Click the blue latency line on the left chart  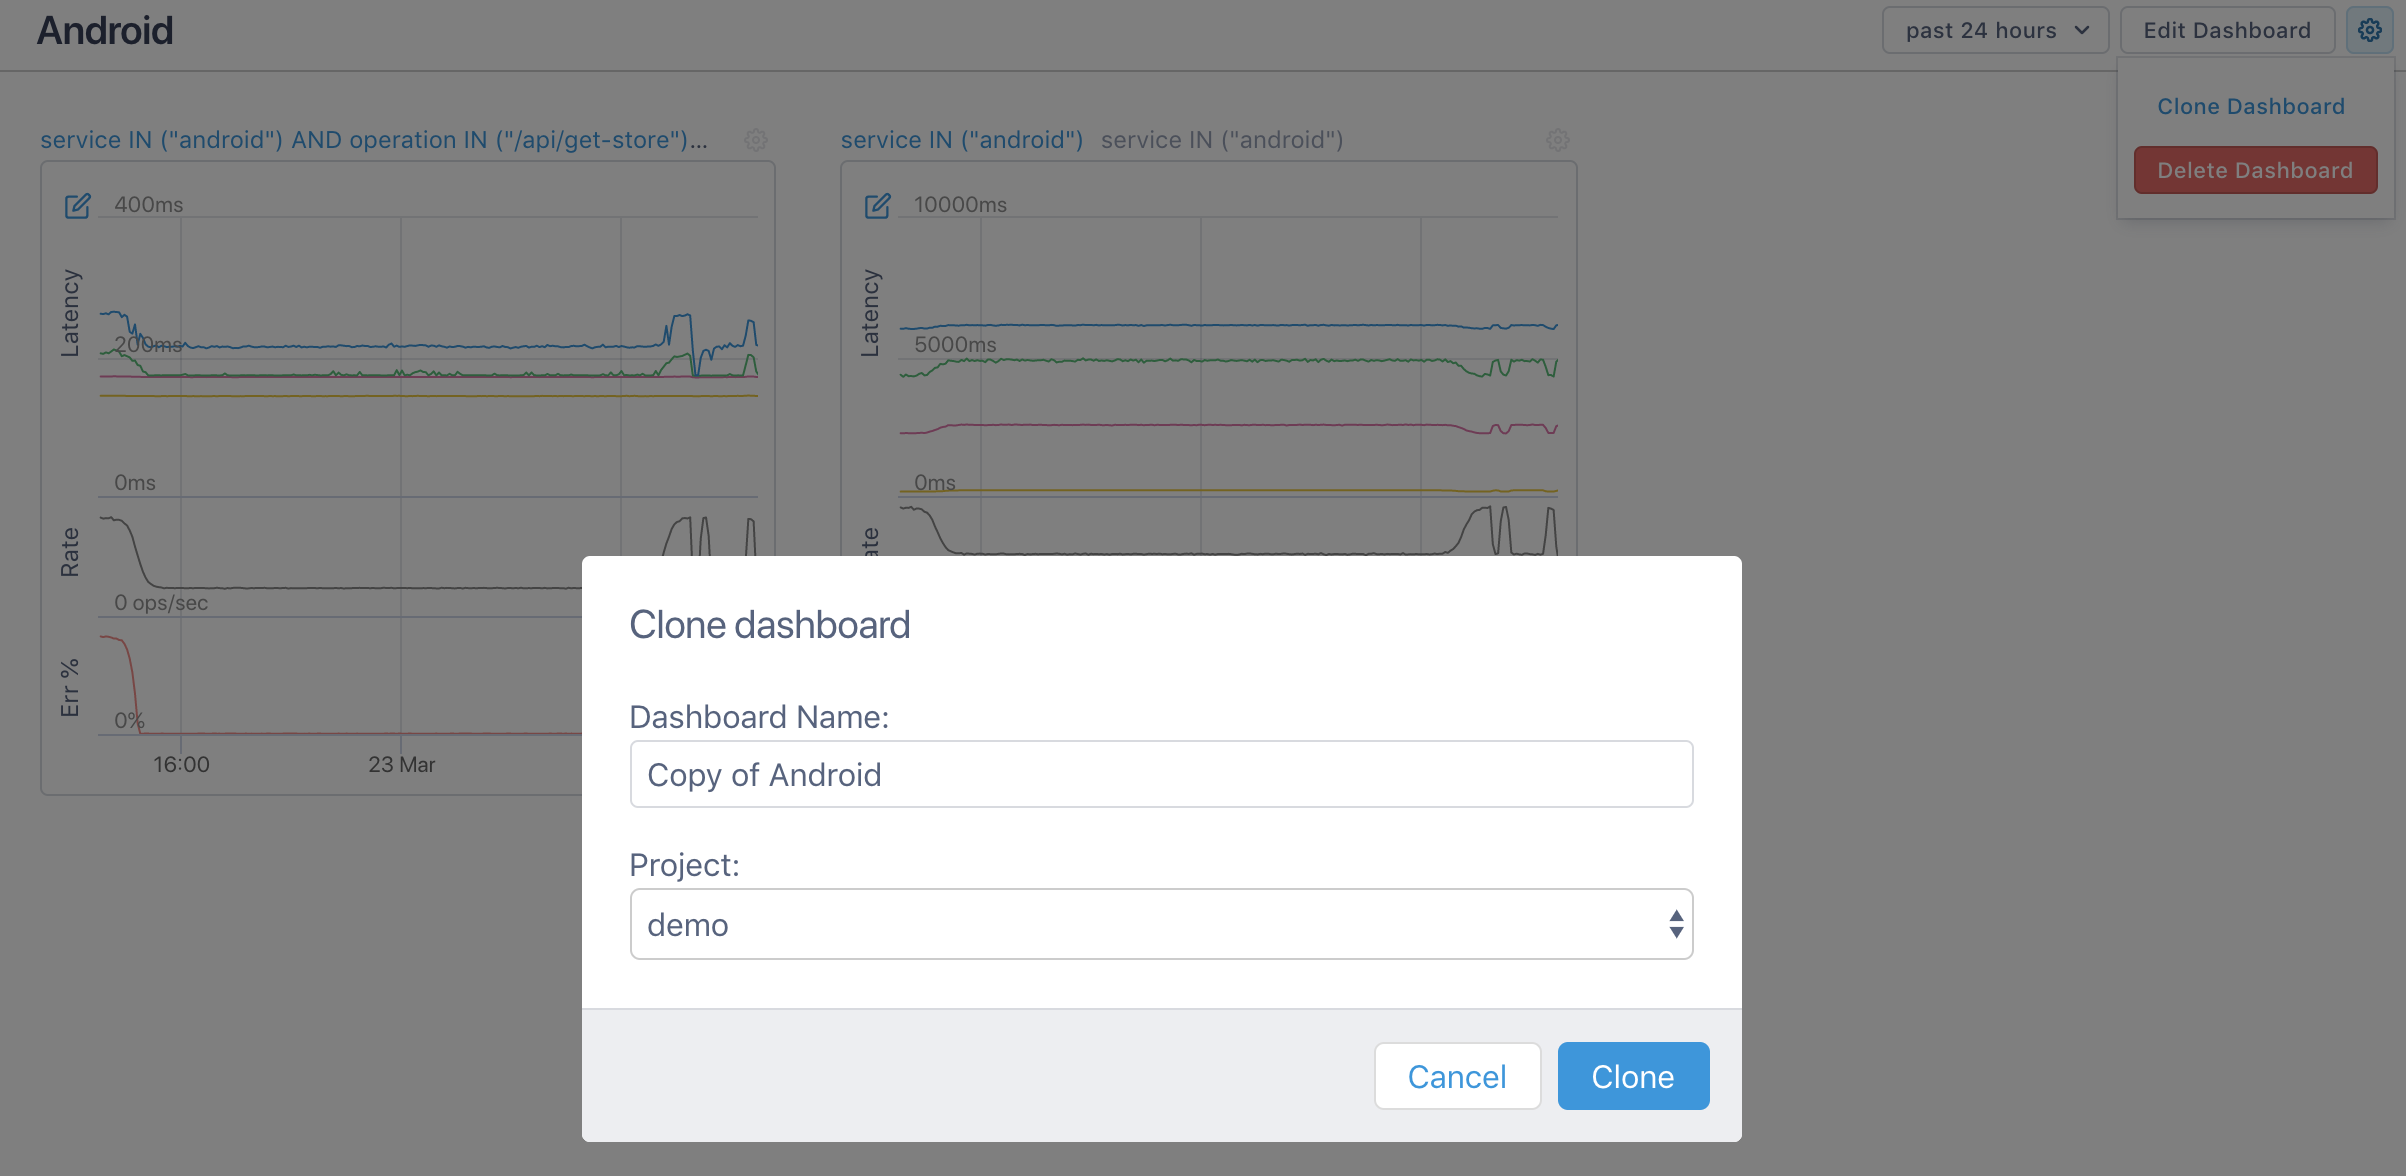(400, 344)
